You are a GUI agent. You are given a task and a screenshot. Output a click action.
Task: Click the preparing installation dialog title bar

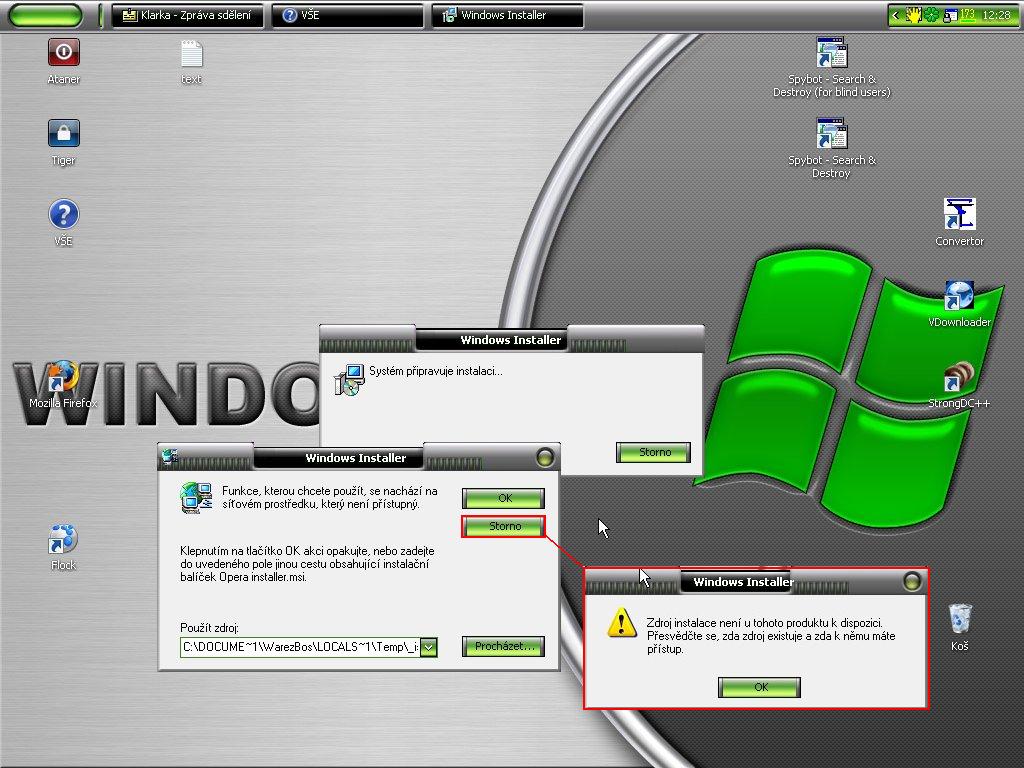click(511, 340)
